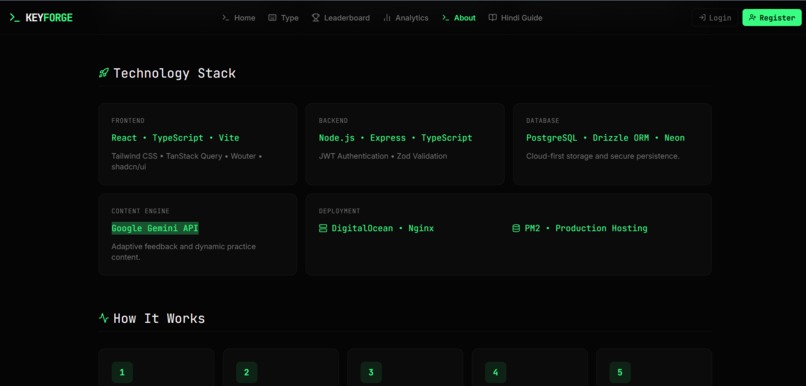
Task: Click the rocket icon next to Technology Stack
Action: tap(103, 73)
